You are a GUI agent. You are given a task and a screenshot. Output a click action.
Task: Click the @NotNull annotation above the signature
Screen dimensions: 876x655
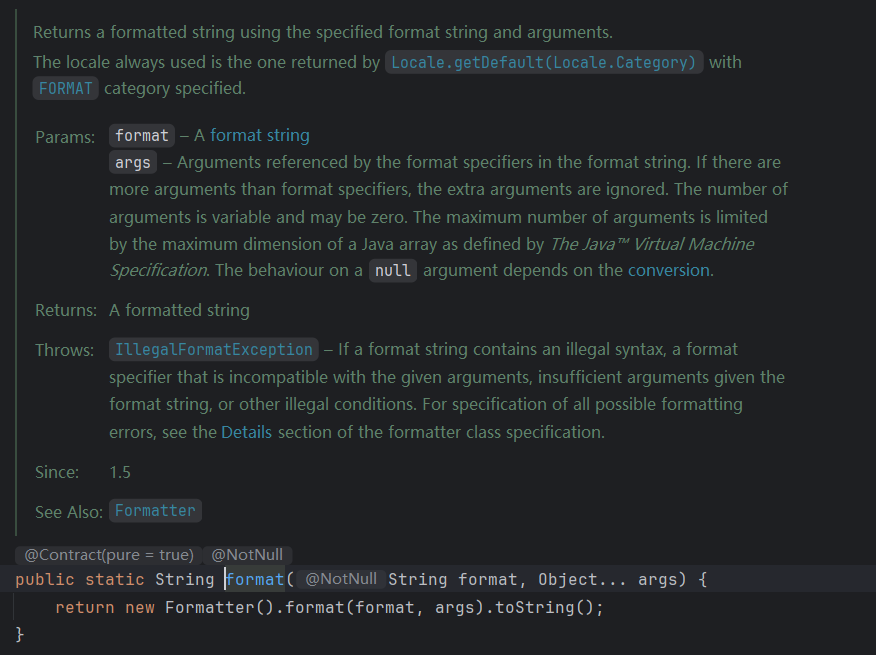246,554
